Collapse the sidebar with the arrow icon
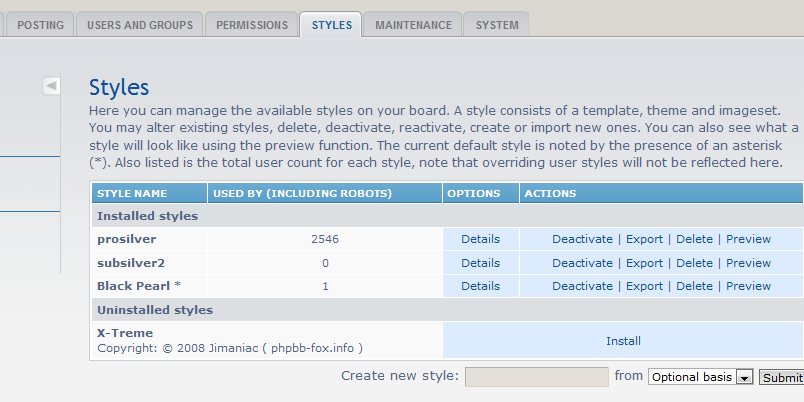804x402 pixels. 51,86
